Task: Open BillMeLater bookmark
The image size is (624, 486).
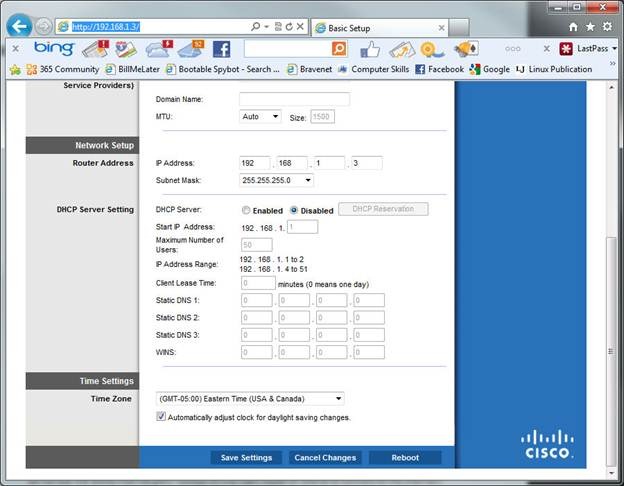Action: pyautogui.click(x=132, y=69)
